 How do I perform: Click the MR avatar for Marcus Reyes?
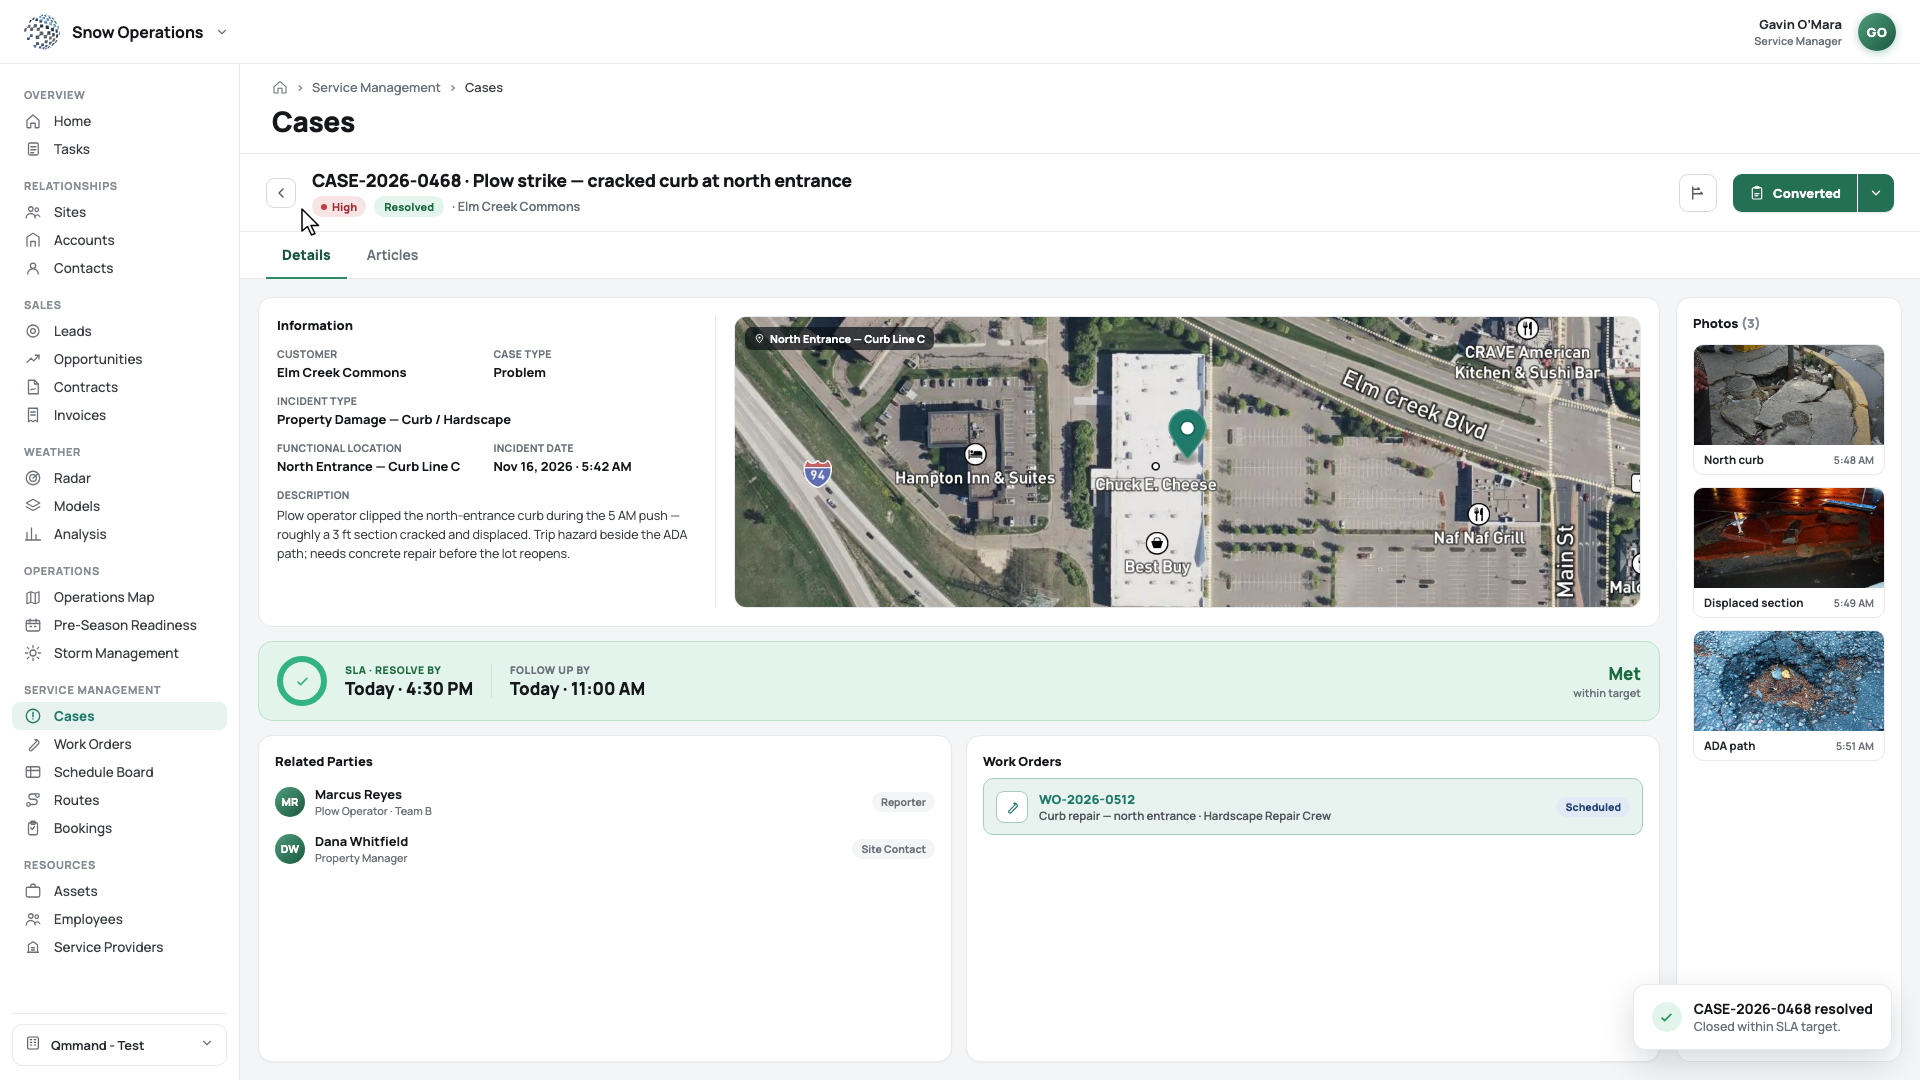point(290,802)
